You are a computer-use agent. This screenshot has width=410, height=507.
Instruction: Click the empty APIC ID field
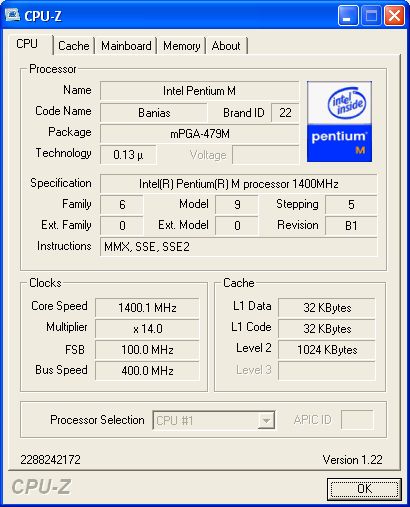[357, 420]
